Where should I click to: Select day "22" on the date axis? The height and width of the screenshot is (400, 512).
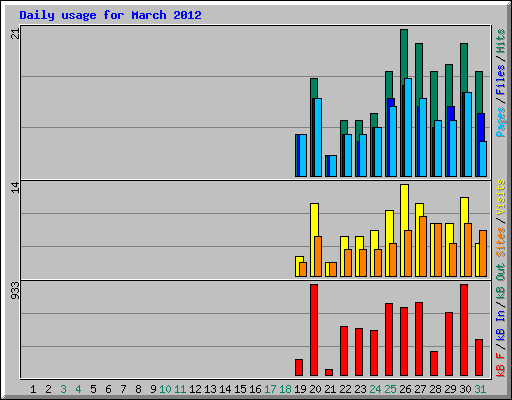[x=345, y=389]
